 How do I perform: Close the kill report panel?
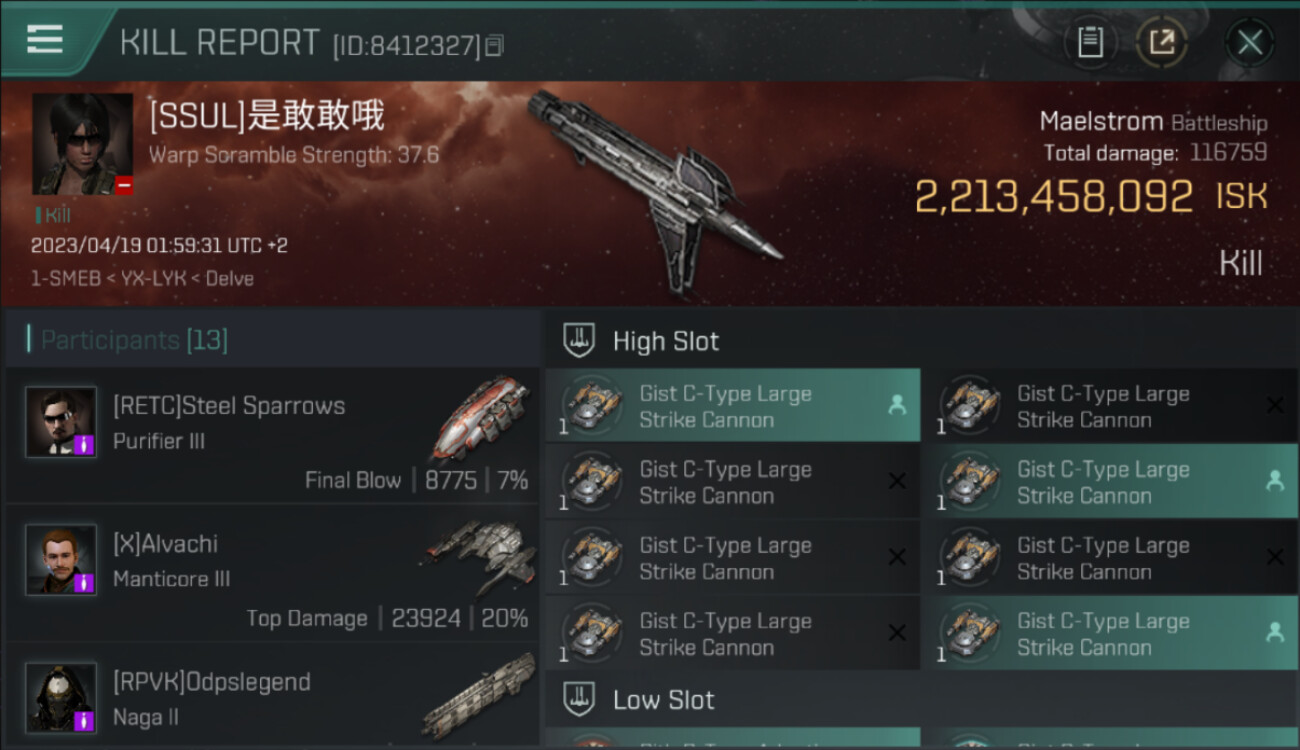[x=1249, y=42]
